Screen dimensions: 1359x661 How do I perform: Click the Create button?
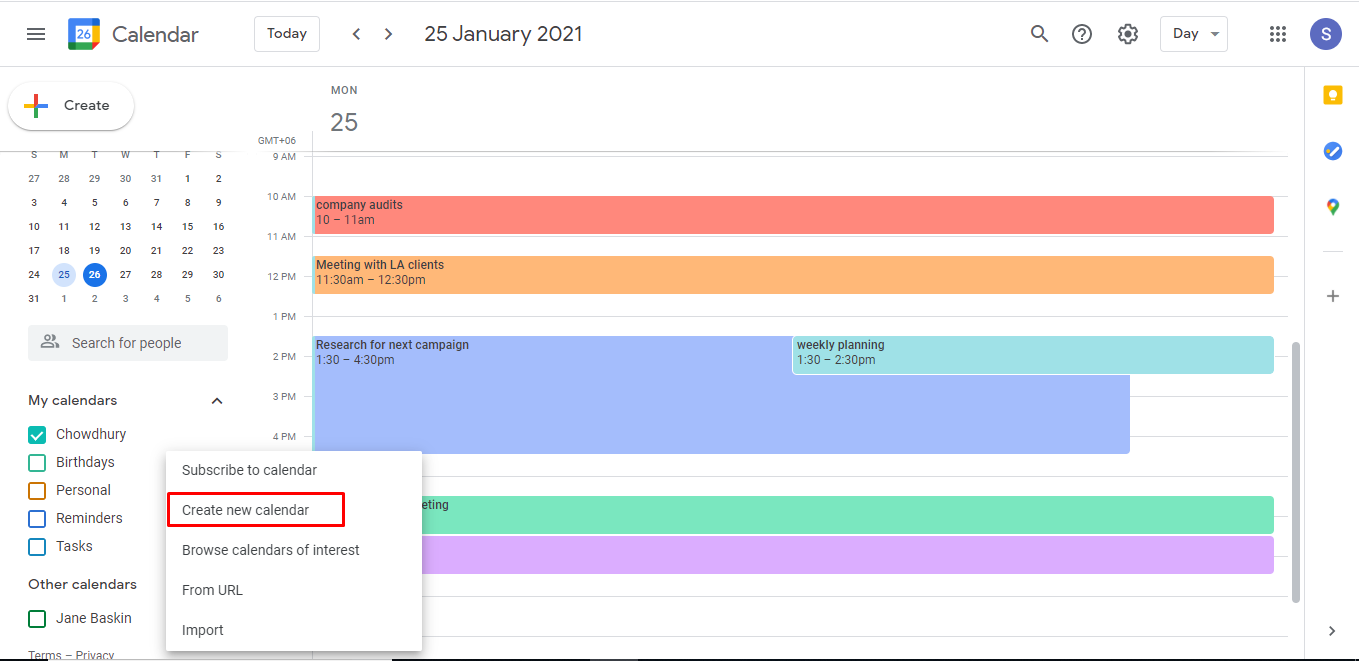[70, 105]
